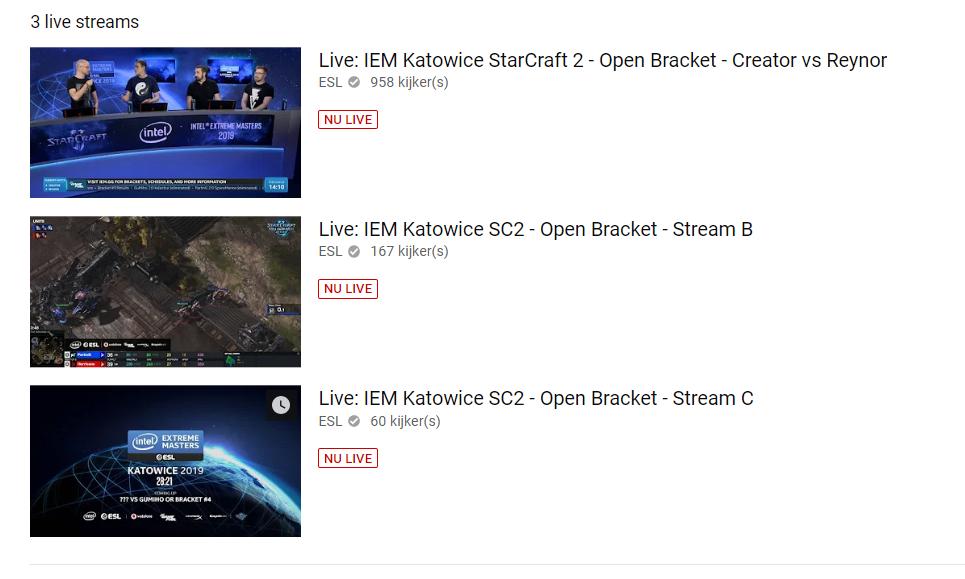
Task: Open the Stream C Katowice 2019 thumbnail
Action: pos(166,461)
